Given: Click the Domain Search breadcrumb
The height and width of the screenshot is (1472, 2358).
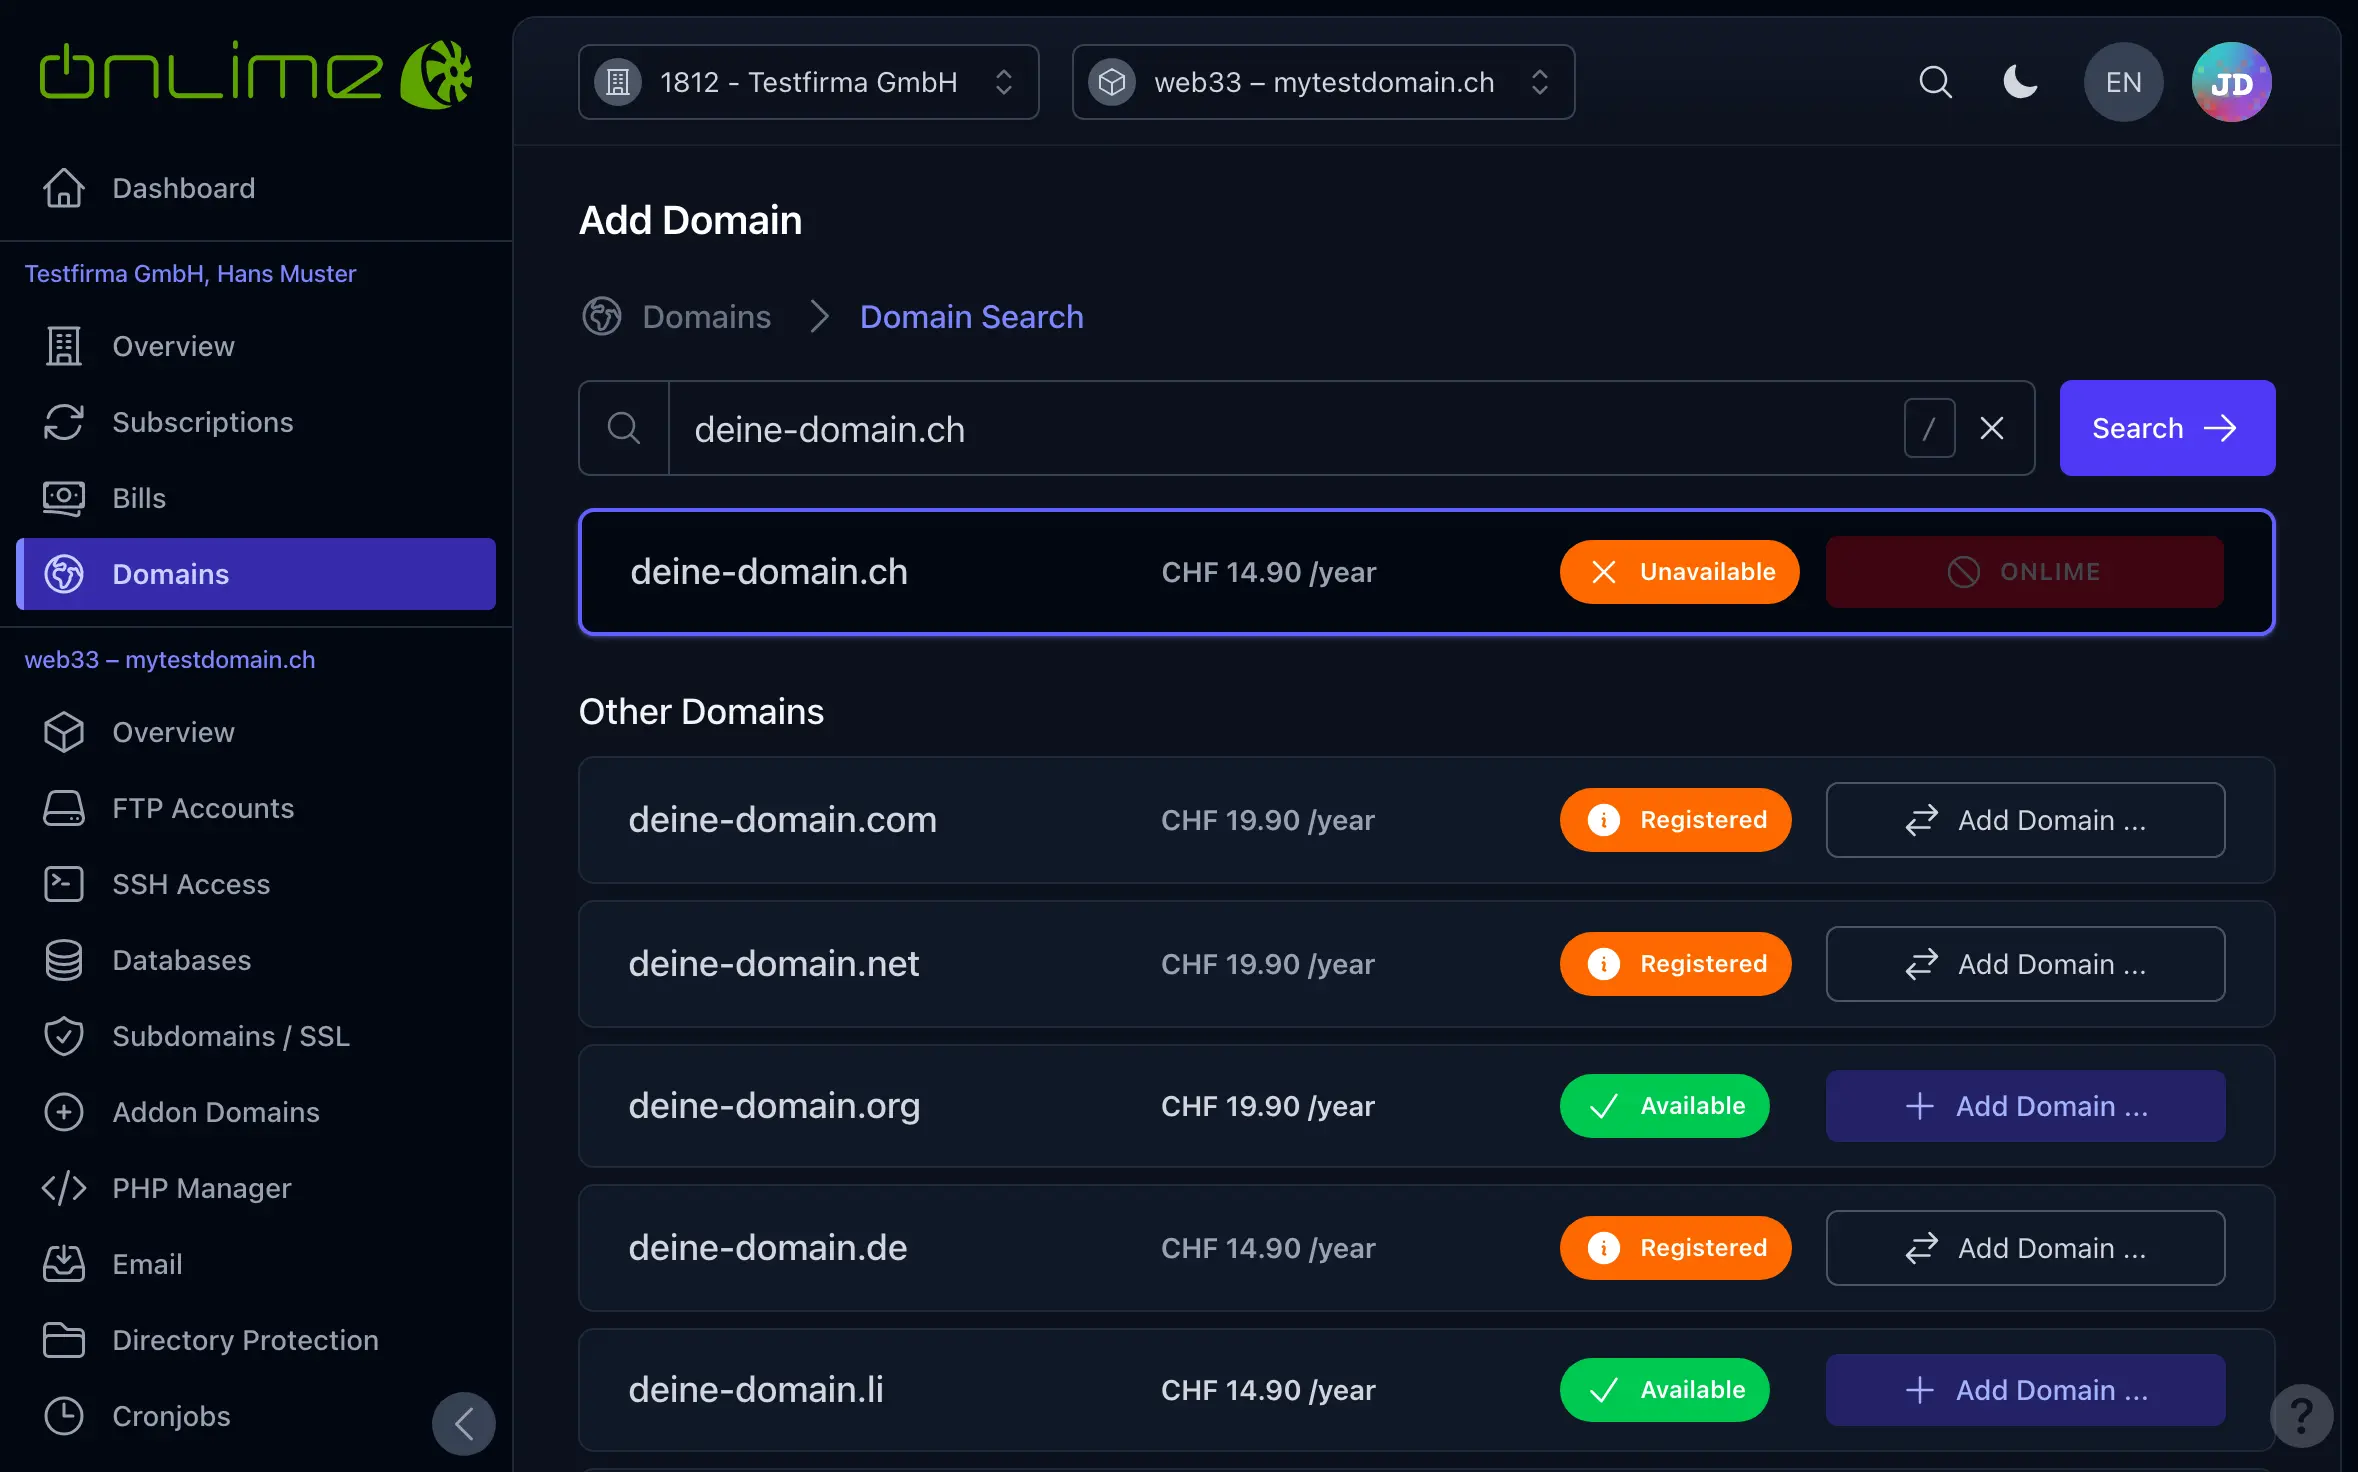Looking at the screenshot, I should tap(971, 317).
